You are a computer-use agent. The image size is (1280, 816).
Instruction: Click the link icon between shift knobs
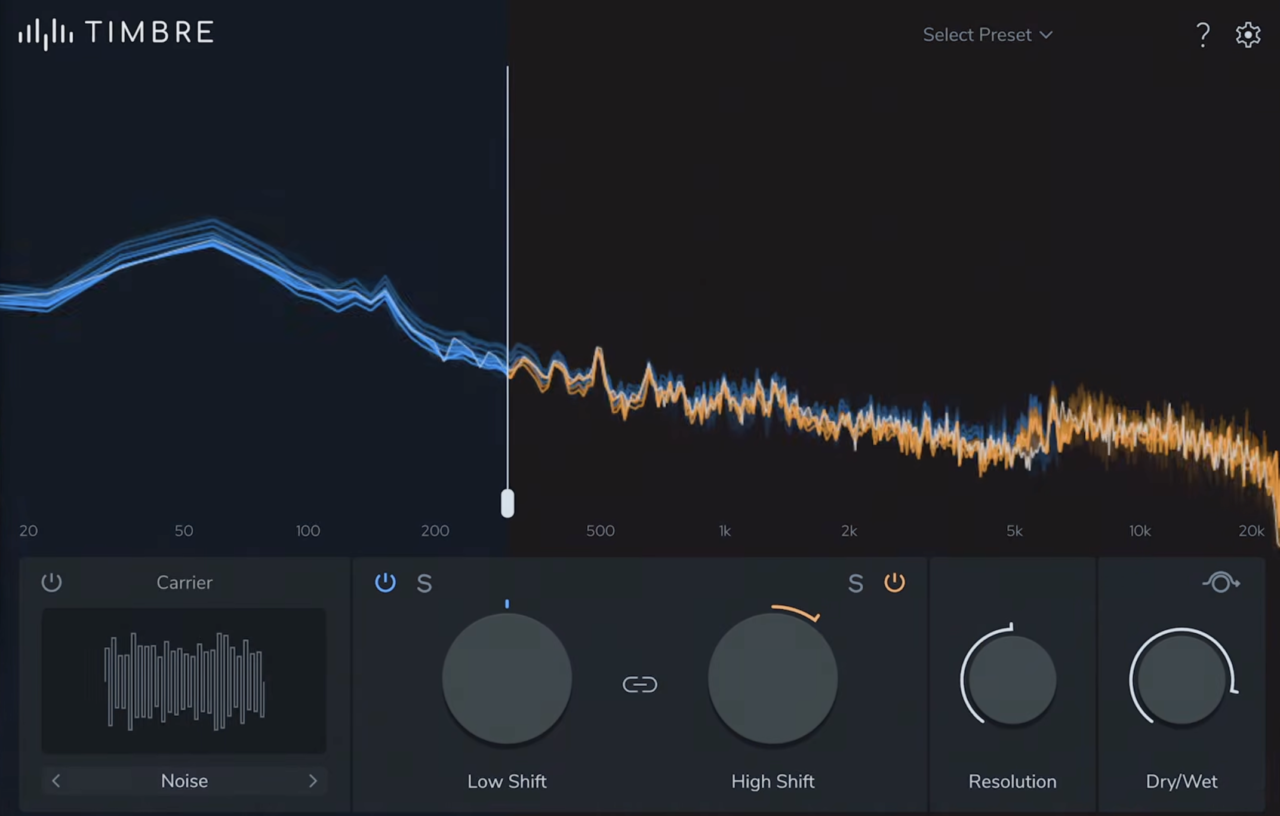point(640,684)
